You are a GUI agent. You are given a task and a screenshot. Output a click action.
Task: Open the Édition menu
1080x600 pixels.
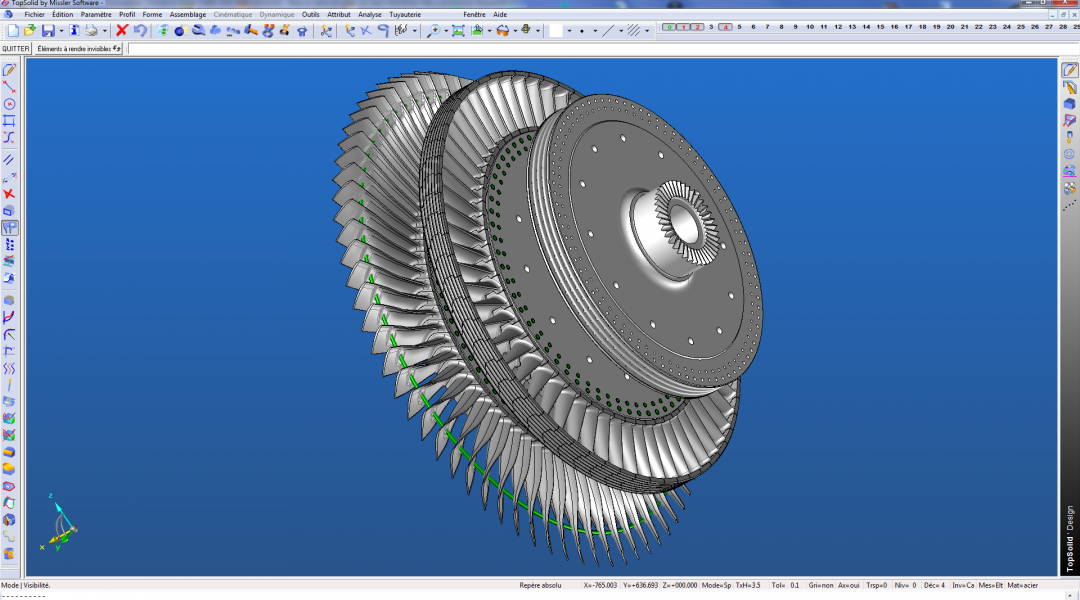point(63,14)
